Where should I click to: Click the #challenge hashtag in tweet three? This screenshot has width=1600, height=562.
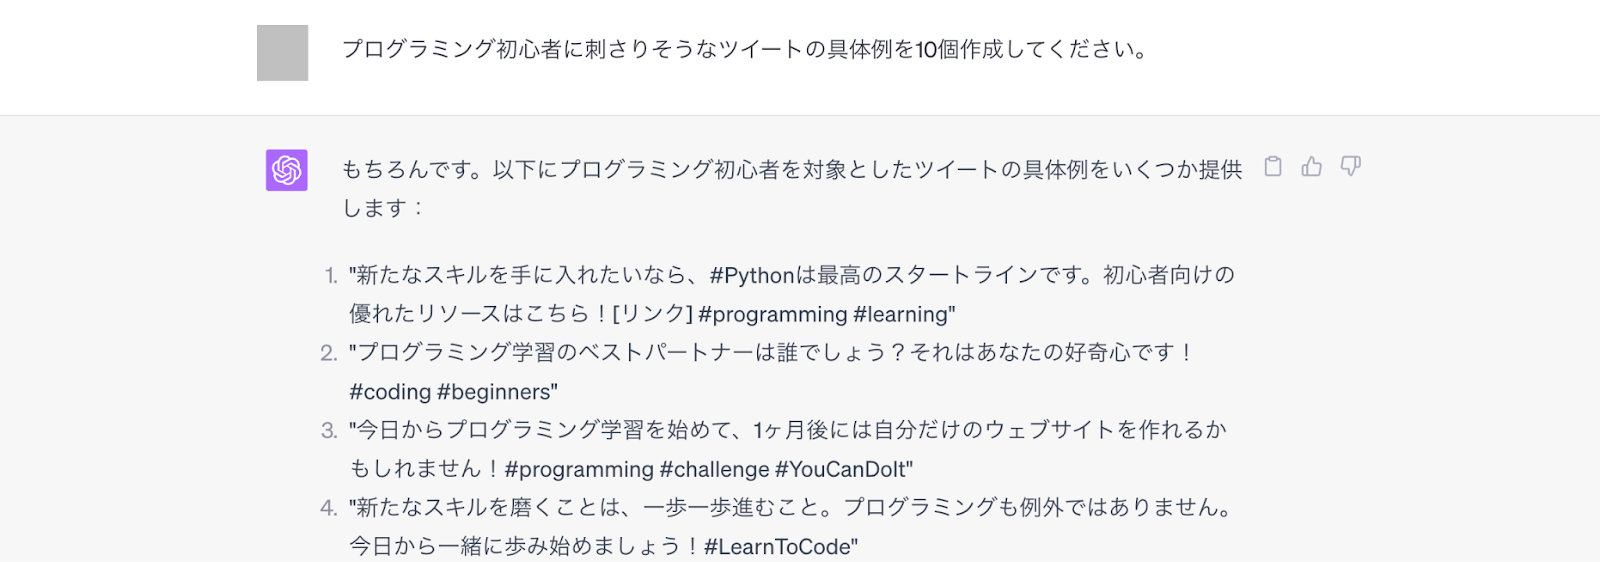tap(714, 470)
